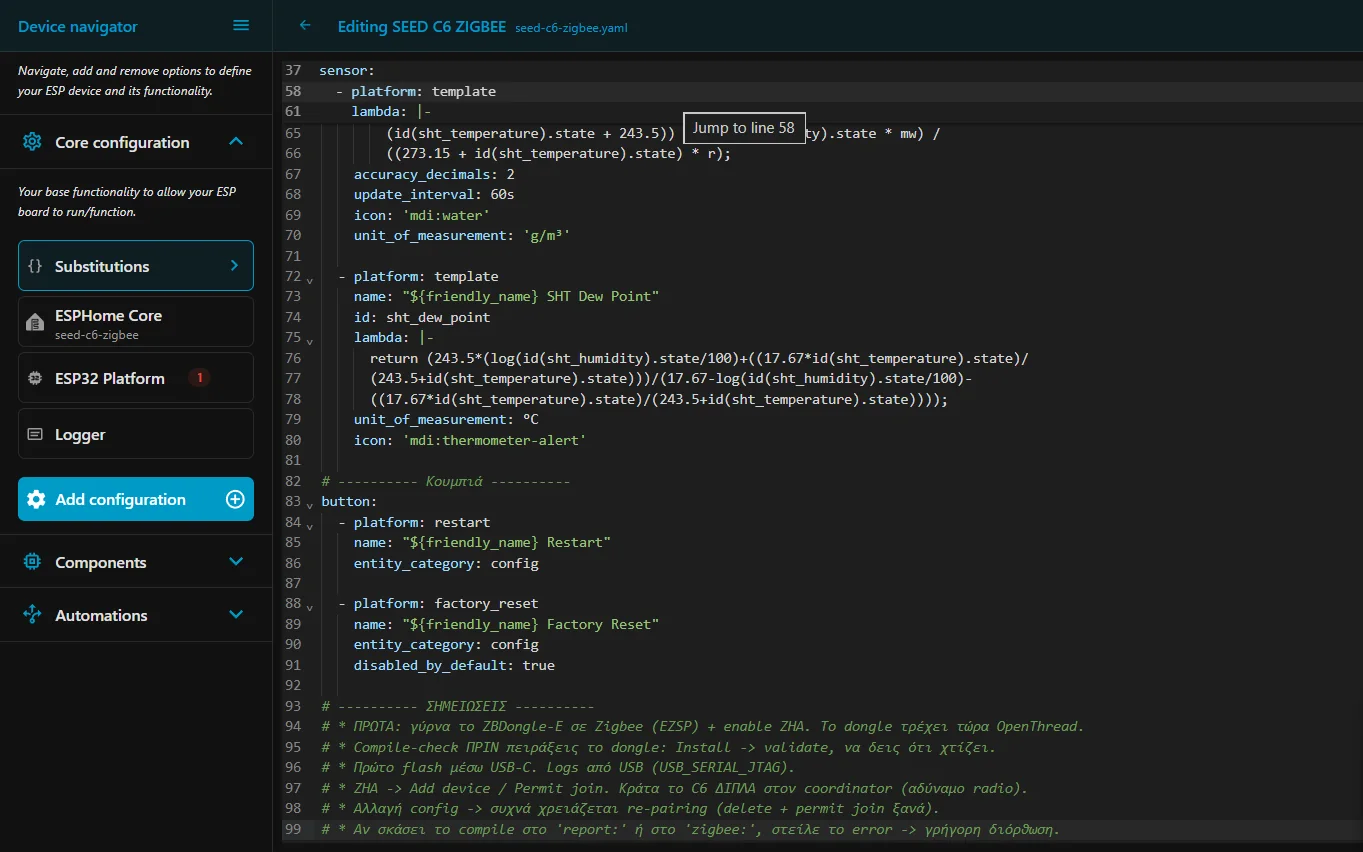The height and width of the screenshot is (852, 1363).
Task: Click the Add configuration button
Action: pyautogui.click(x=136, y=499)
